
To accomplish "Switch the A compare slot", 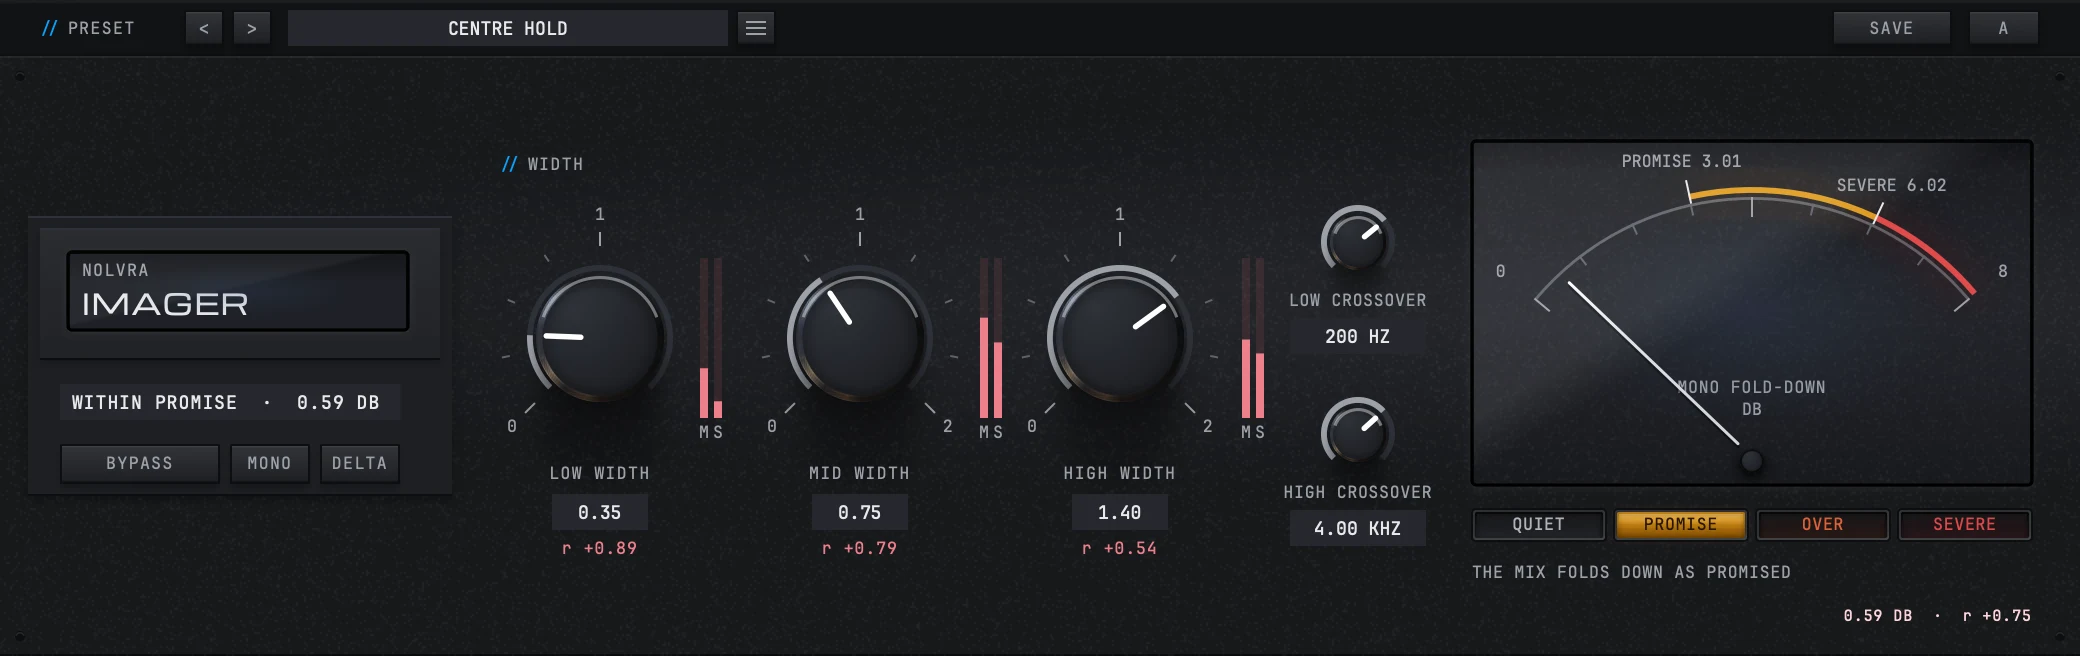I will (x=2003, y=28).
